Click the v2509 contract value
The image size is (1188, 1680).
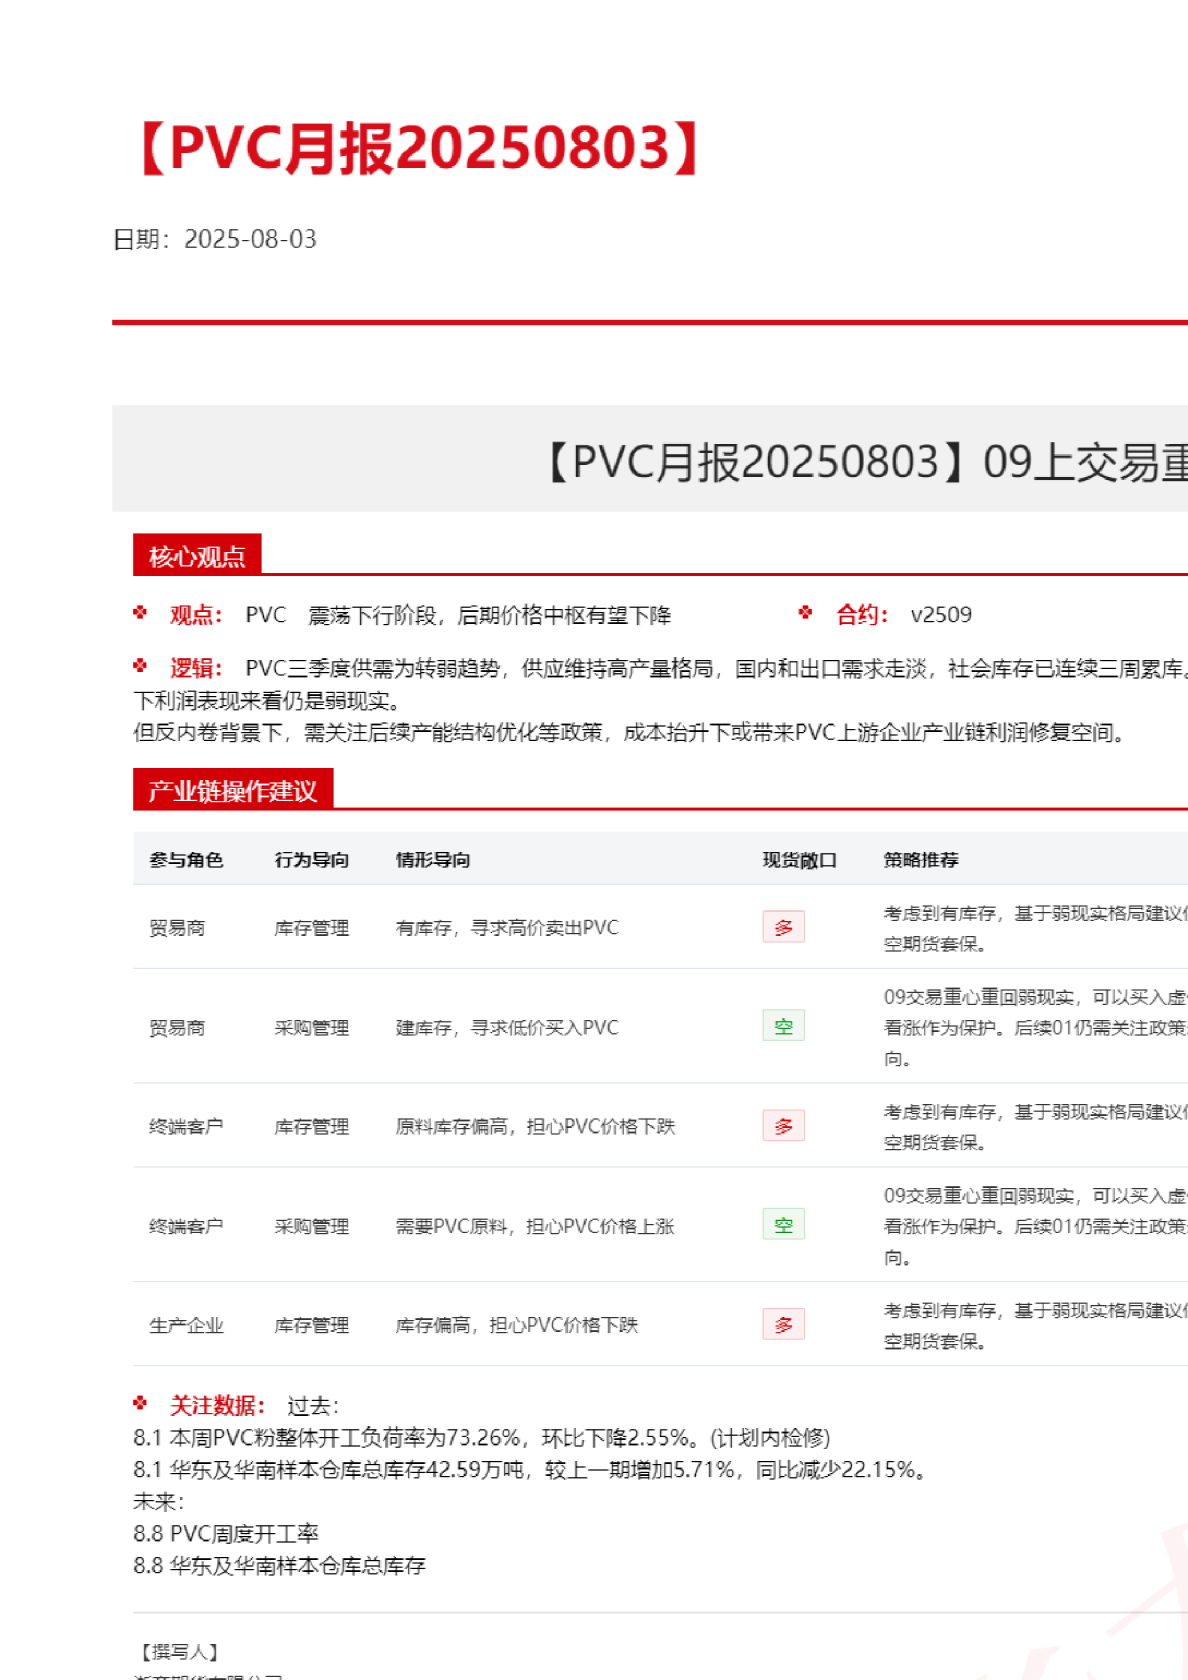[x=940, y=615]
